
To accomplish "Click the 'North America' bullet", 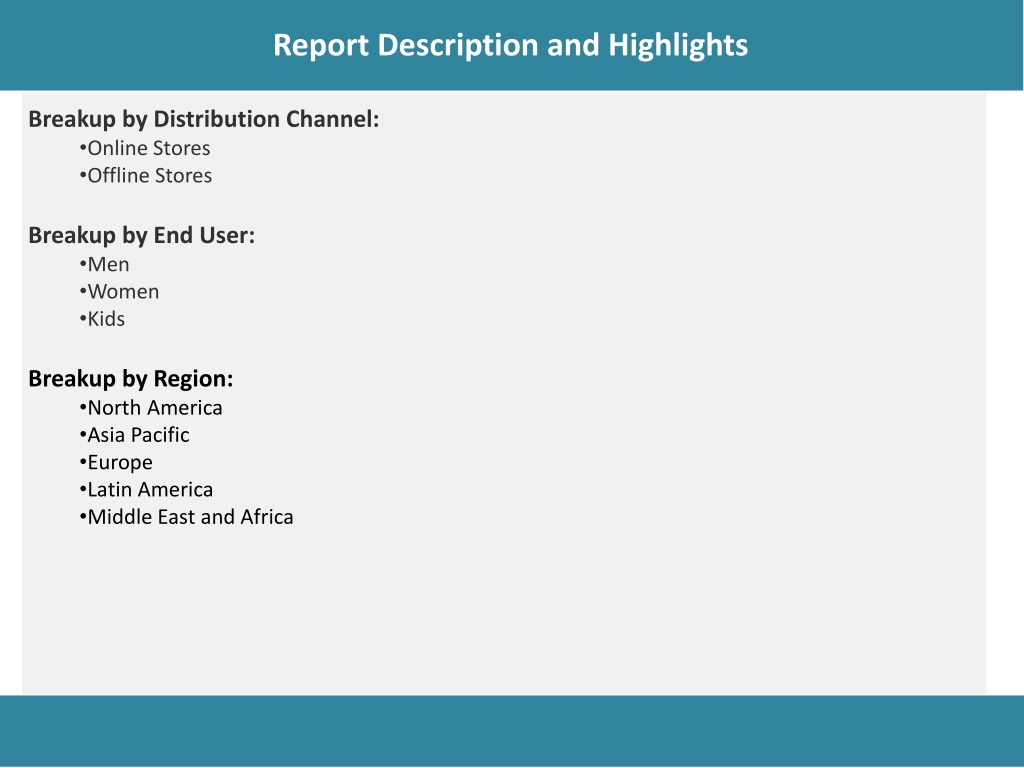I will click(x=151, y=408).
